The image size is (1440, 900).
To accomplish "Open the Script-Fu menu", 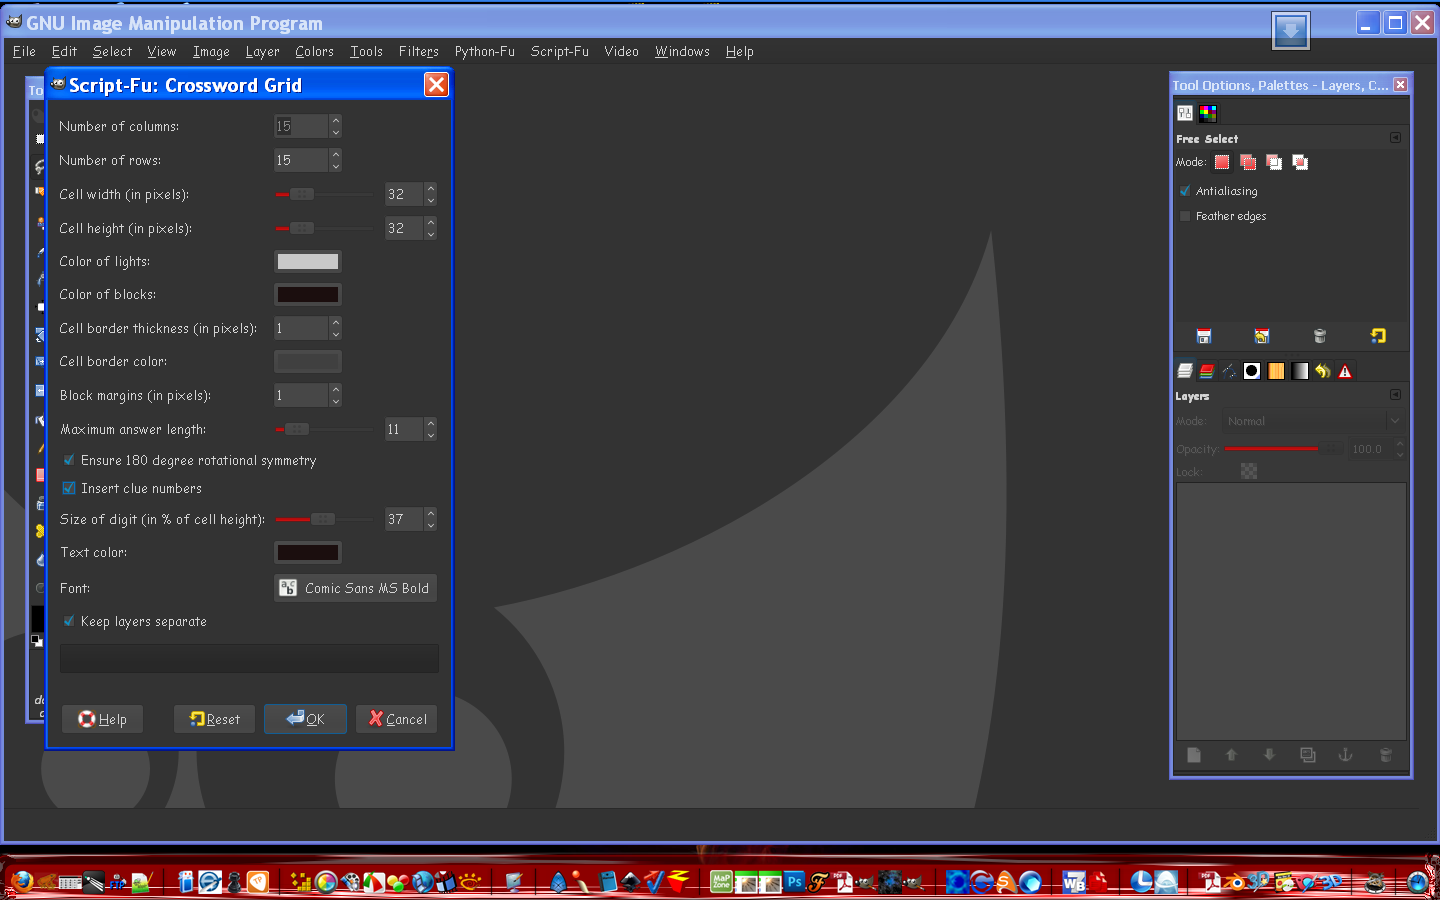I will coord(559,52).
